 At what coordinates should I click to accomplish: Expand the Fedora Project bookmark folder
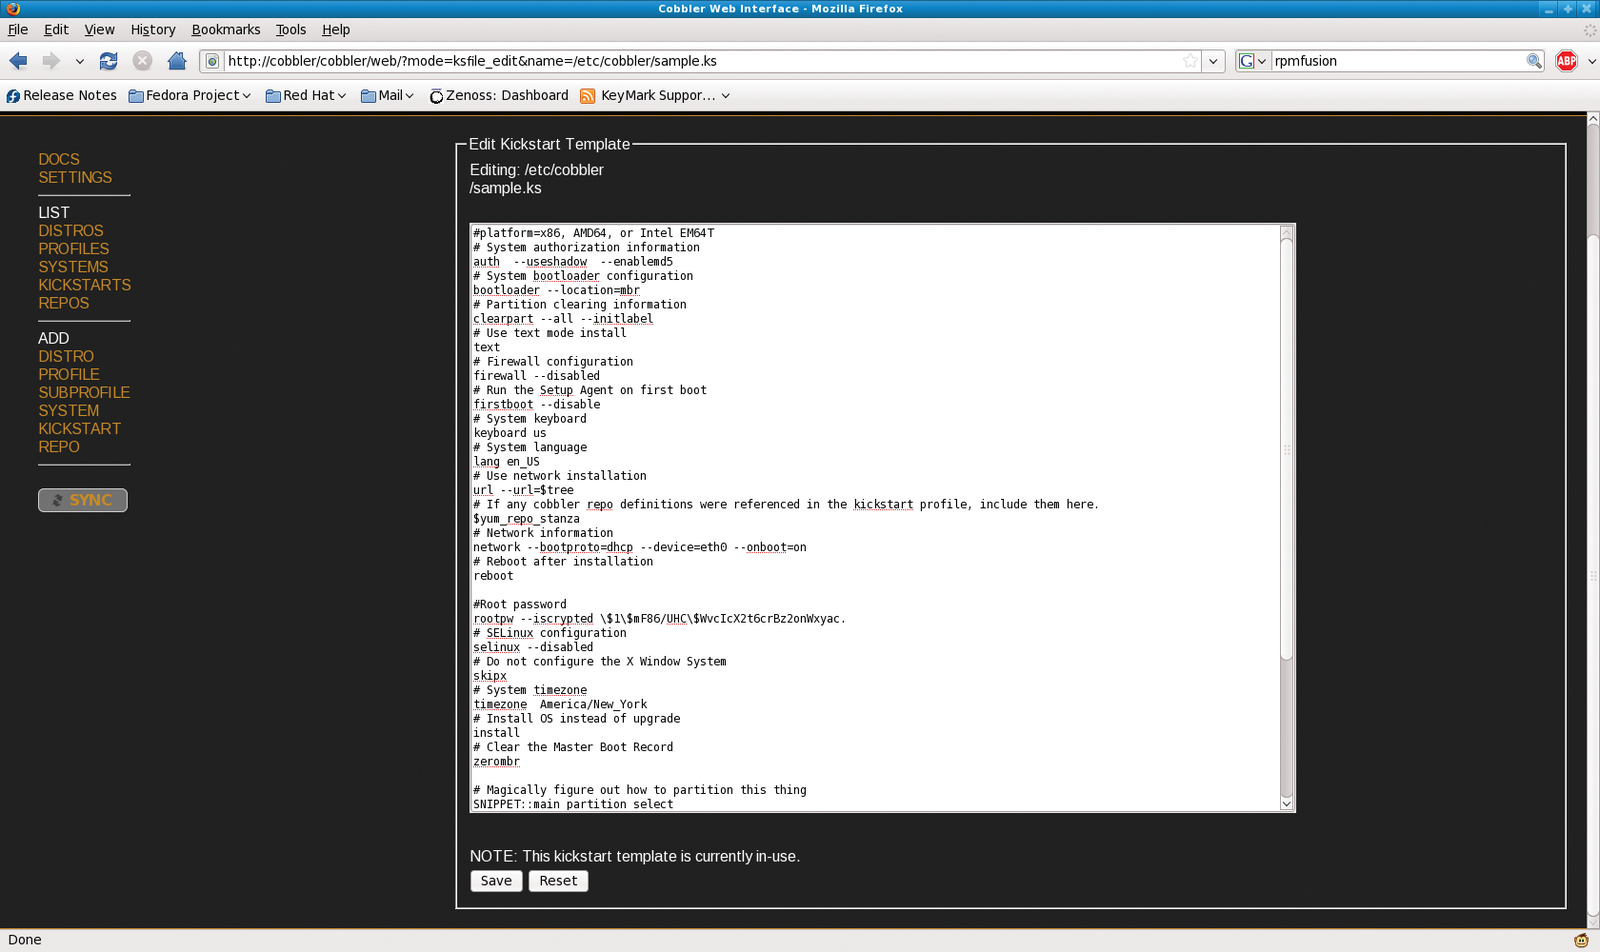tap(190, 96)
